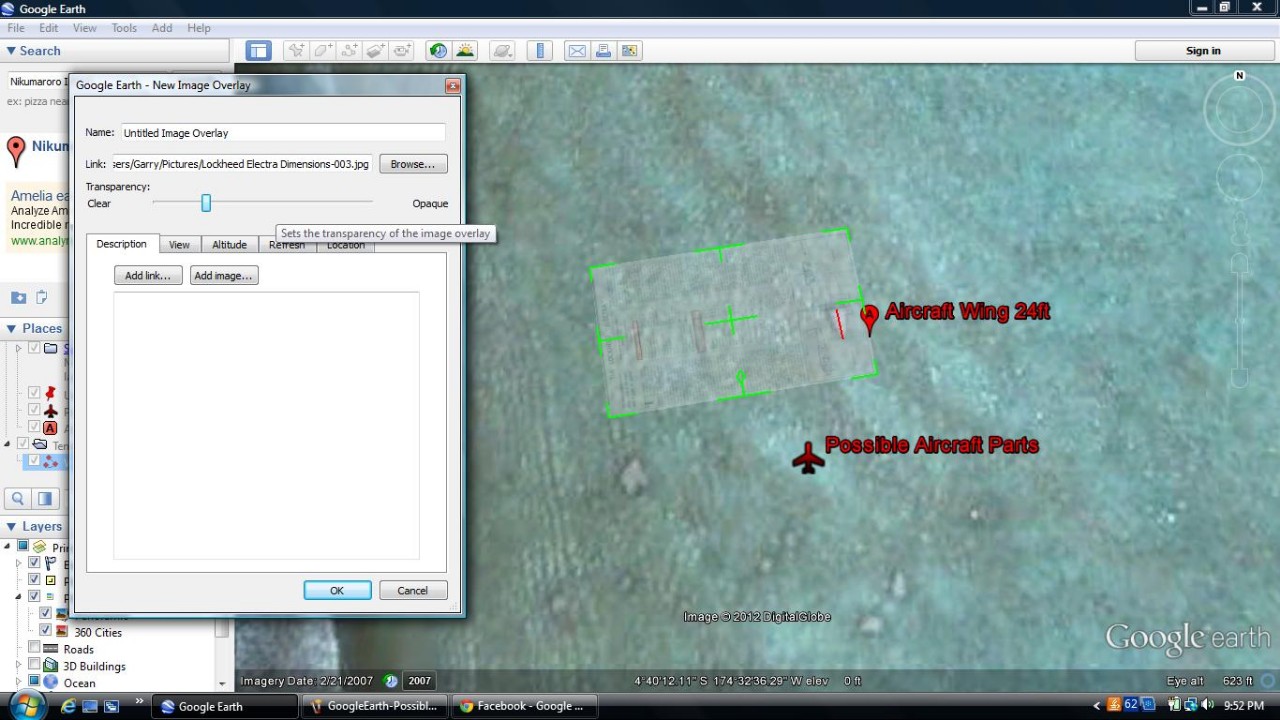
Task: Switch to the Altitude tab
Action: click(229, 245)
